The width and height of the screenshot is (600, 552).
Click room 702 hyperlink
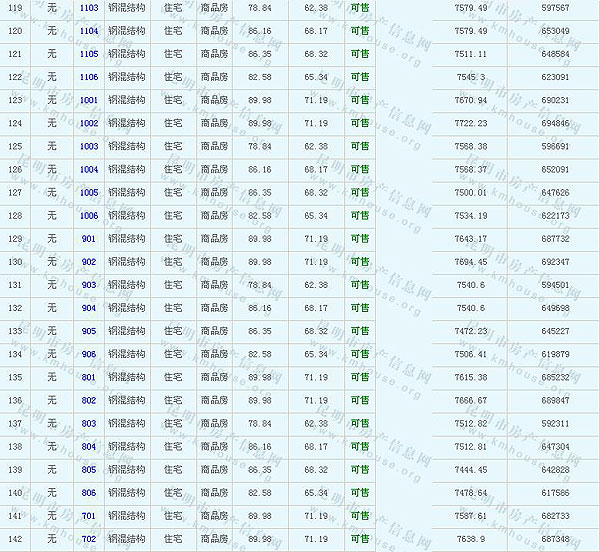click(x=89, y=539)
